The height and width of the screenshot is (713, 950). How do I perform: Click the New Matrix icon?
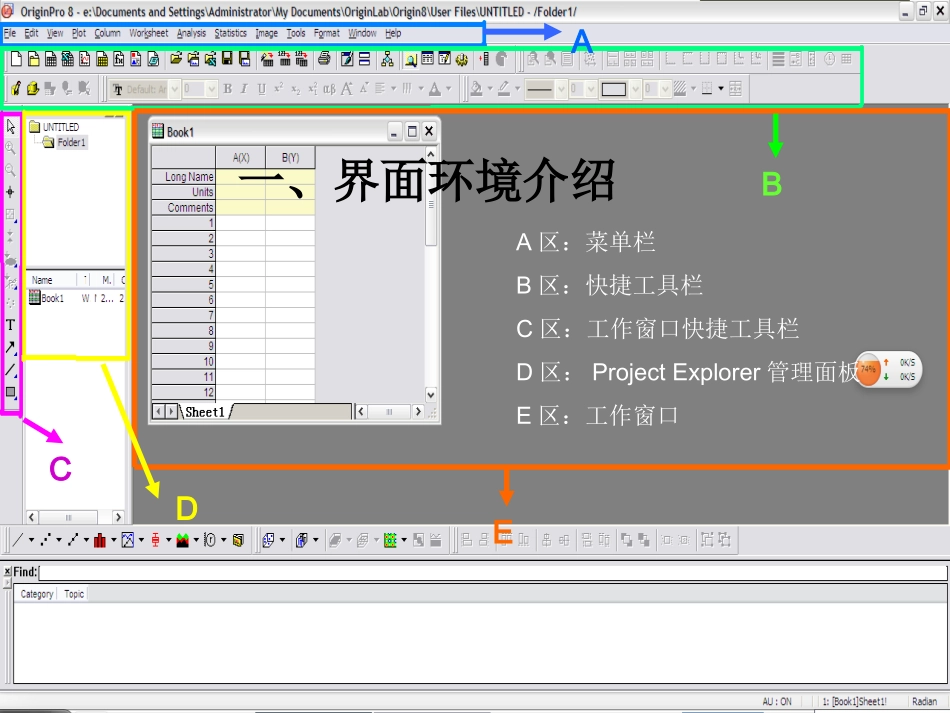pyautogui.click(x=102, y=59)
